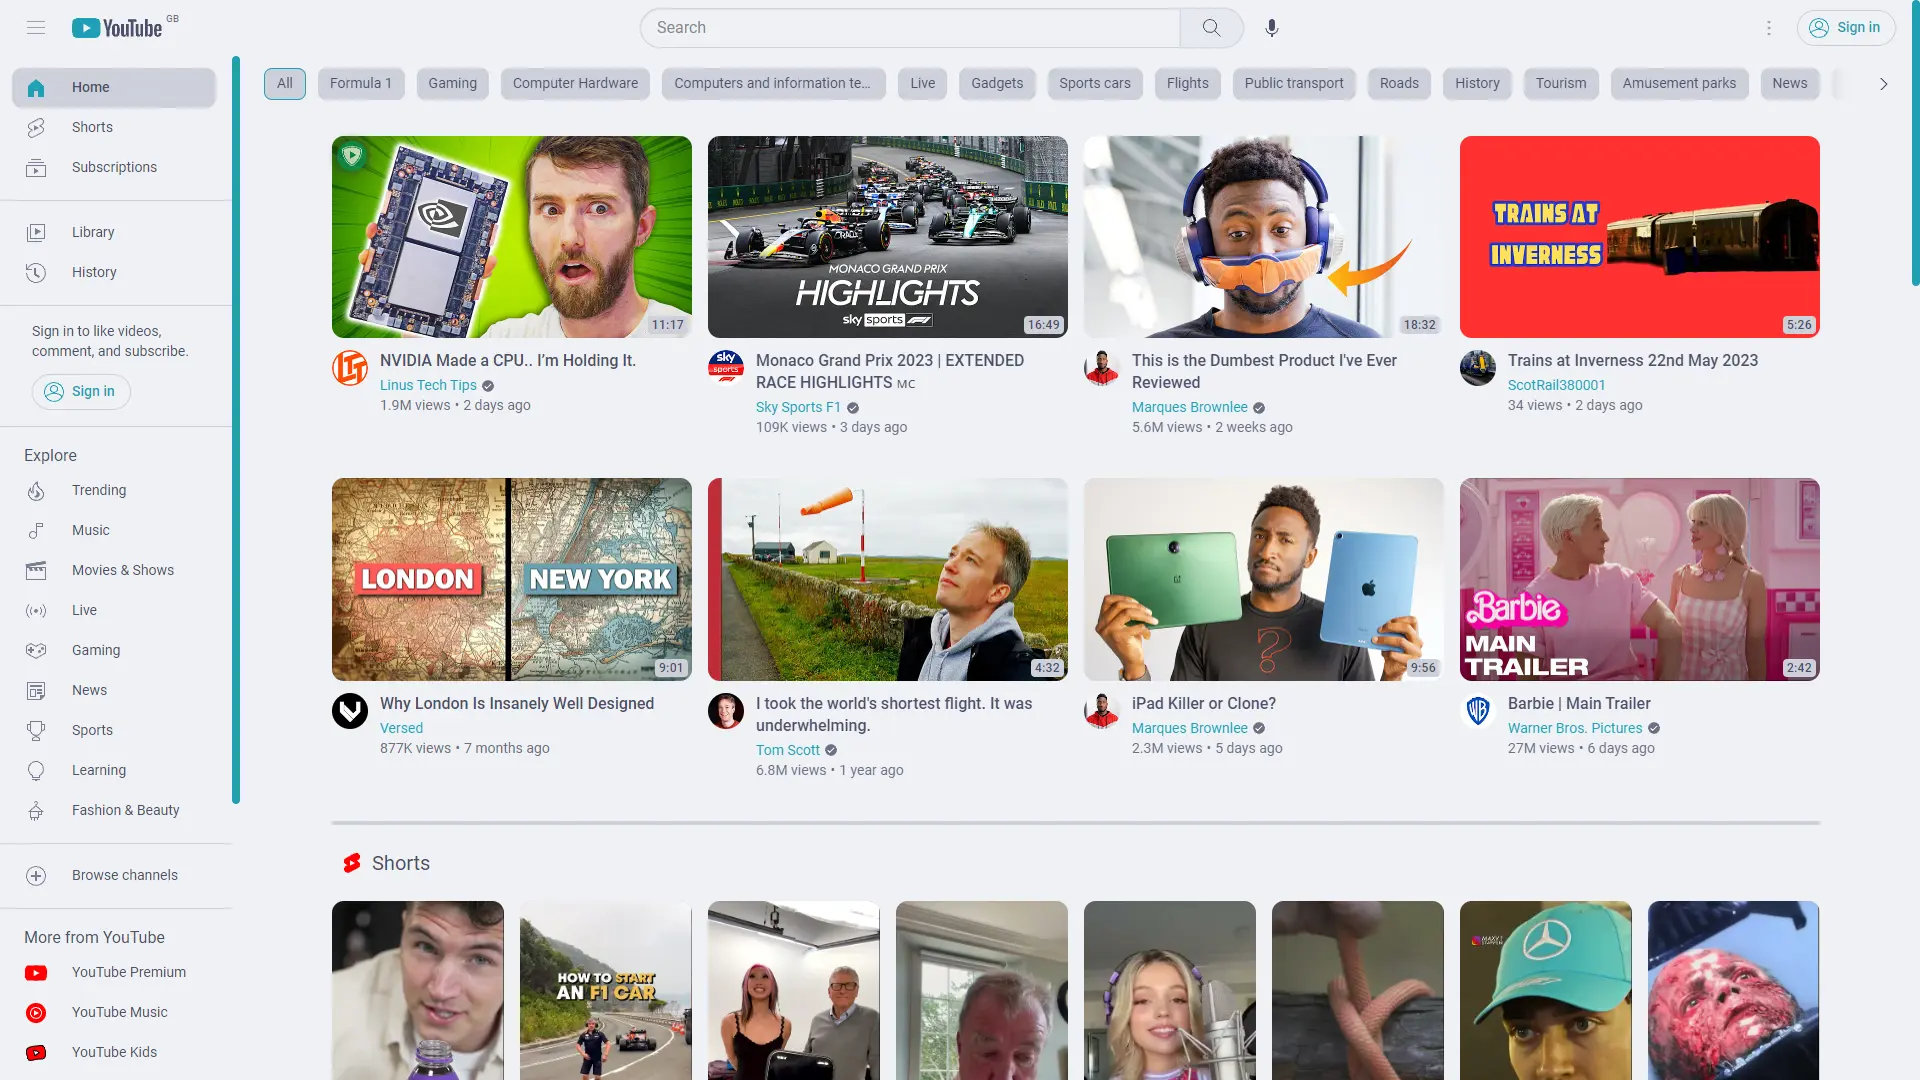Select the Formula 1 filter chip
The width and height of the screenshot is (1920, 1080).
click(360, 83)
